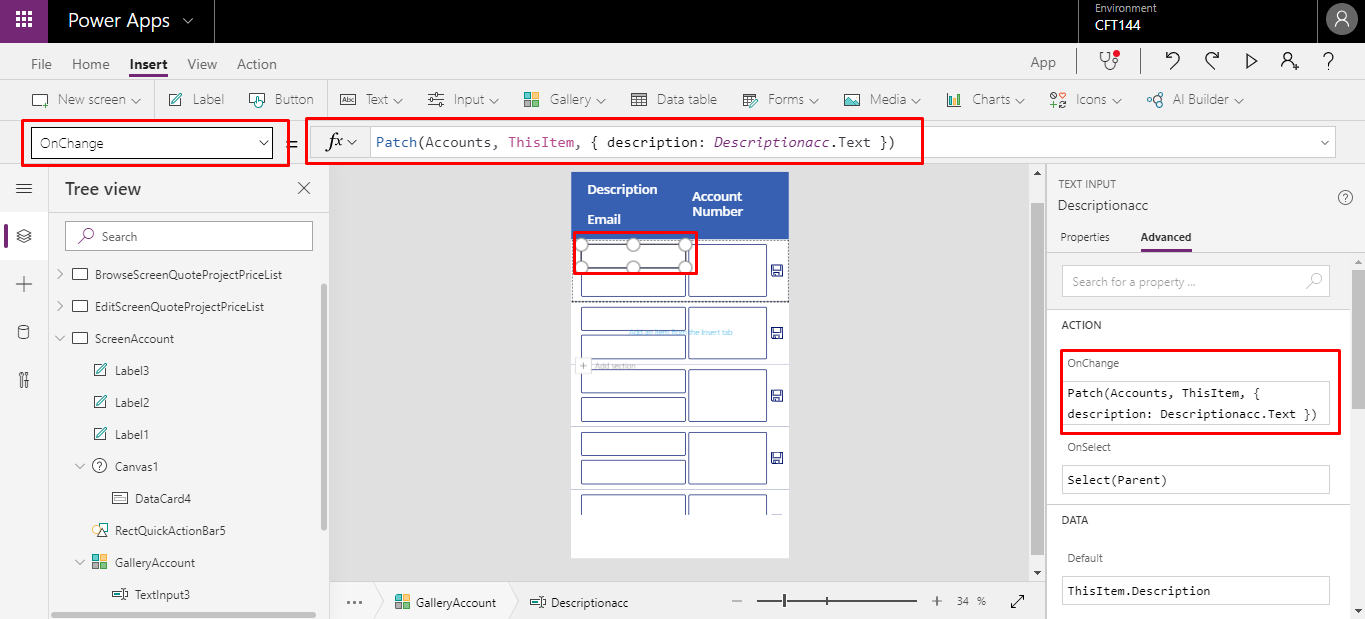Expand EditScreenQuoteProjectPriceList in tree
This screenshot has height=619, width=1365.
tap(60, 306)
